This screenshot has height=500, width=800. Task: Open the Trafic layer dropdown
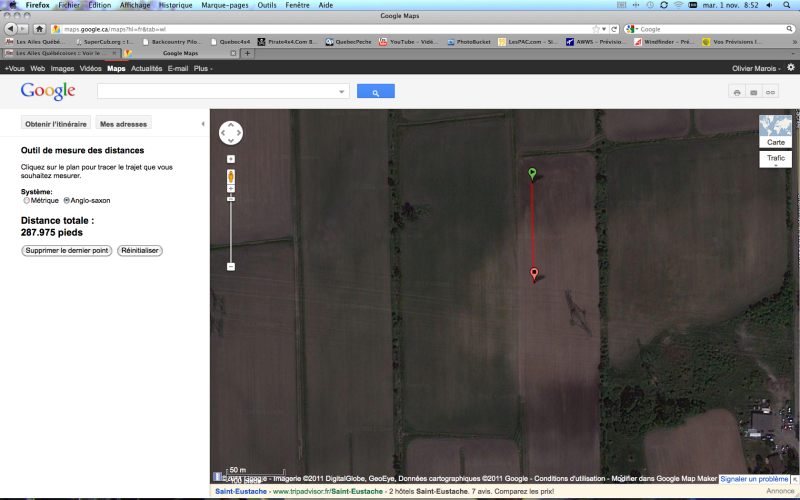pyautogui.click(x=776, y=159)
